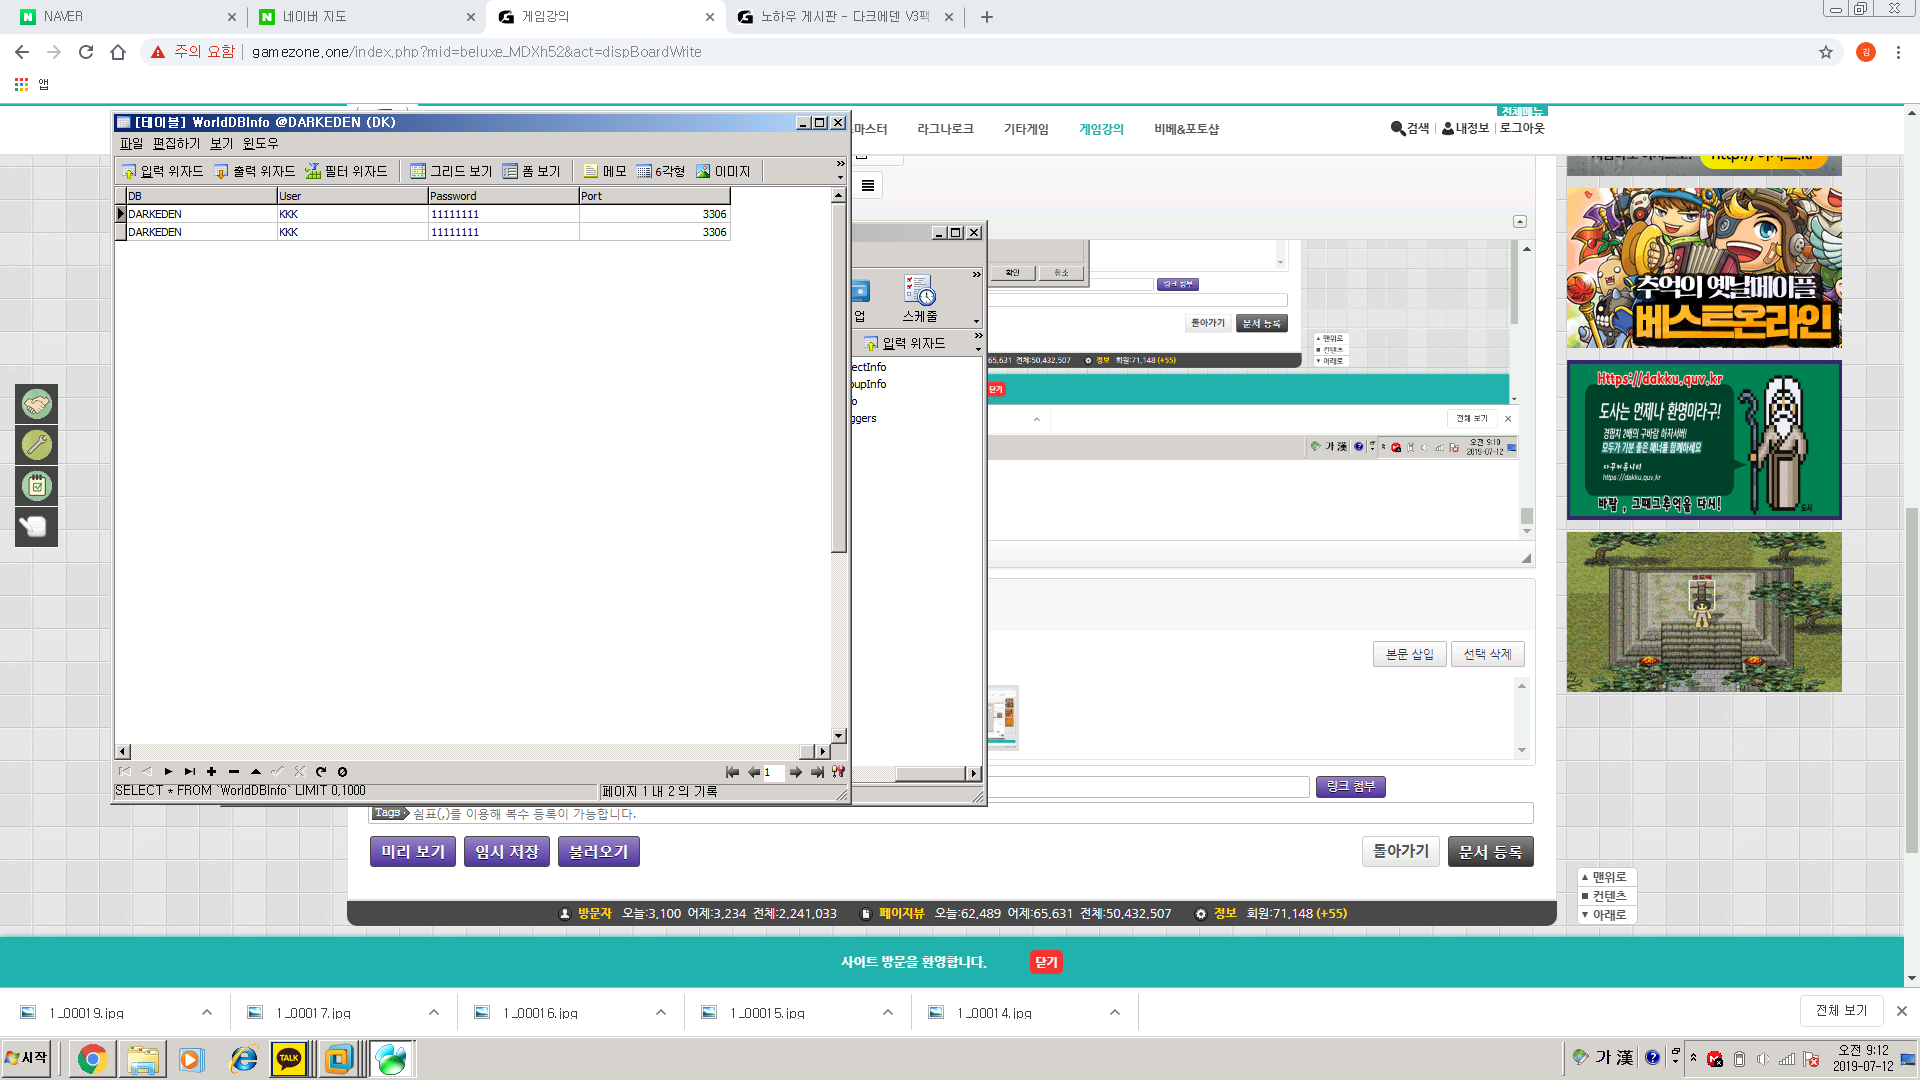Viewport: 1920px width, 1080px height.
Task: Delete record with minus icon
Action: coord(233,772)
